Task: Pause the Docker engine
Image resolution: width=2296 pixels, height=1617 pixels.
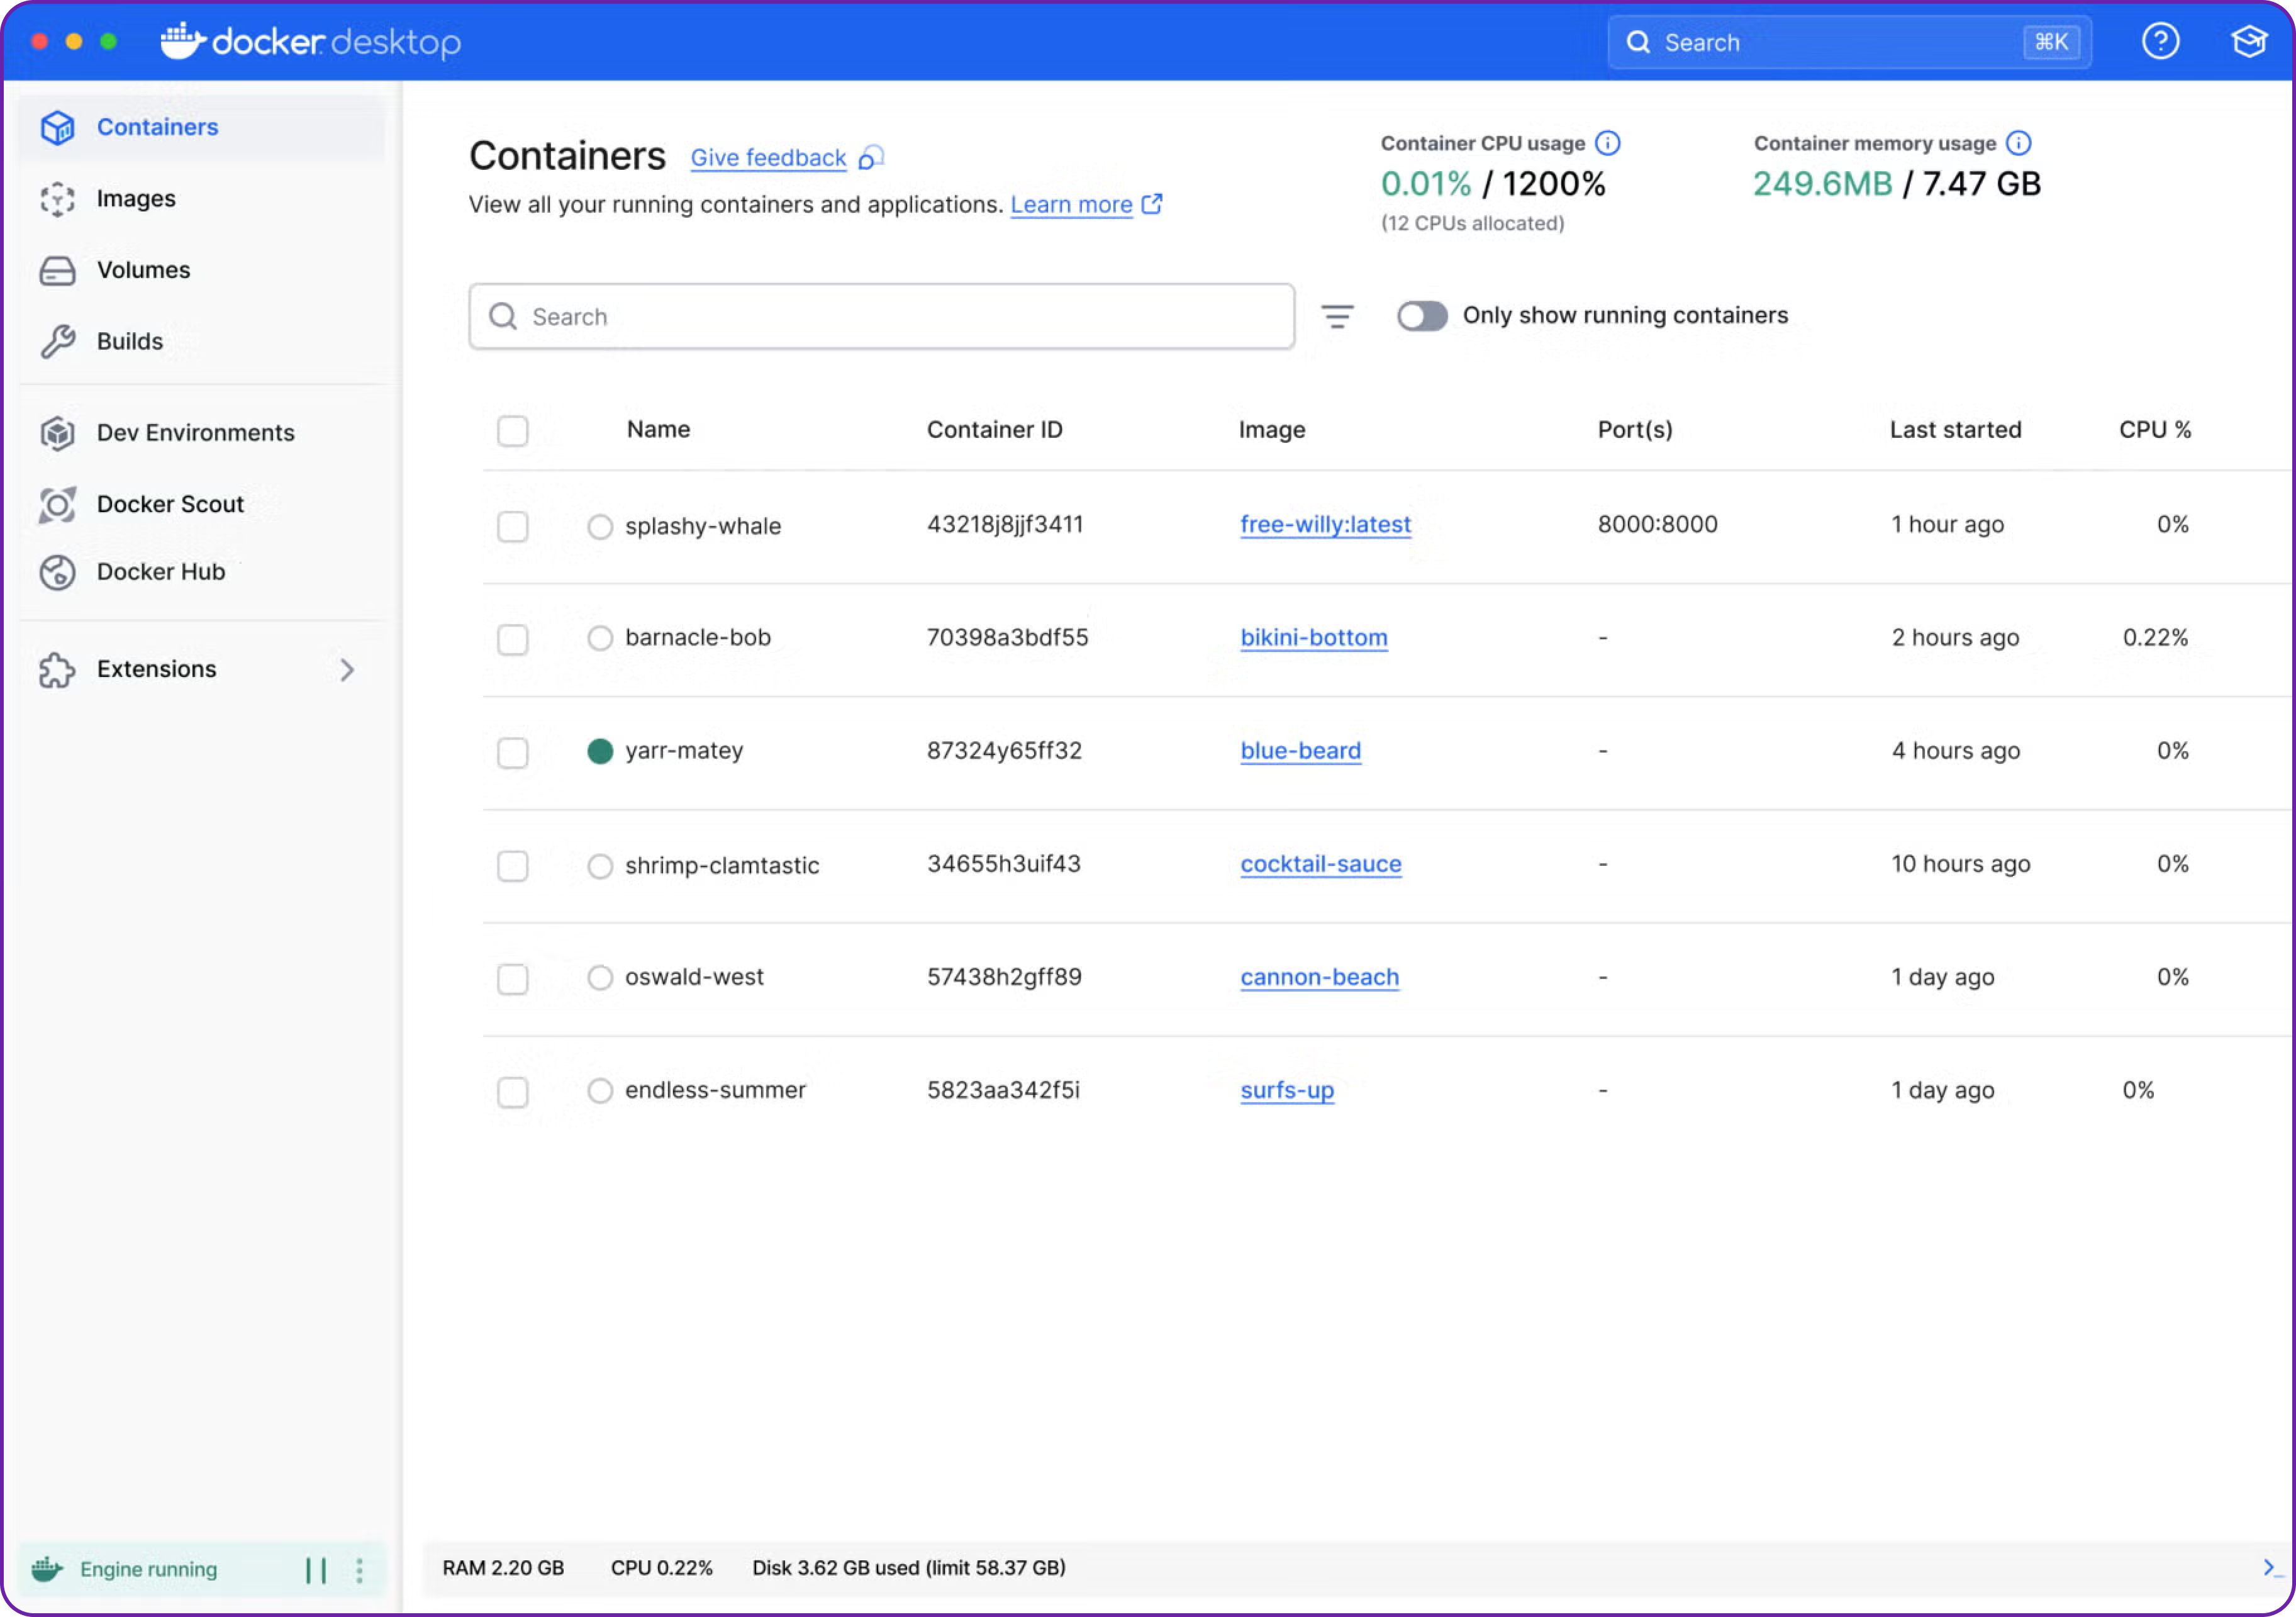Action: pyautogui.click(x=315, y=1569)
